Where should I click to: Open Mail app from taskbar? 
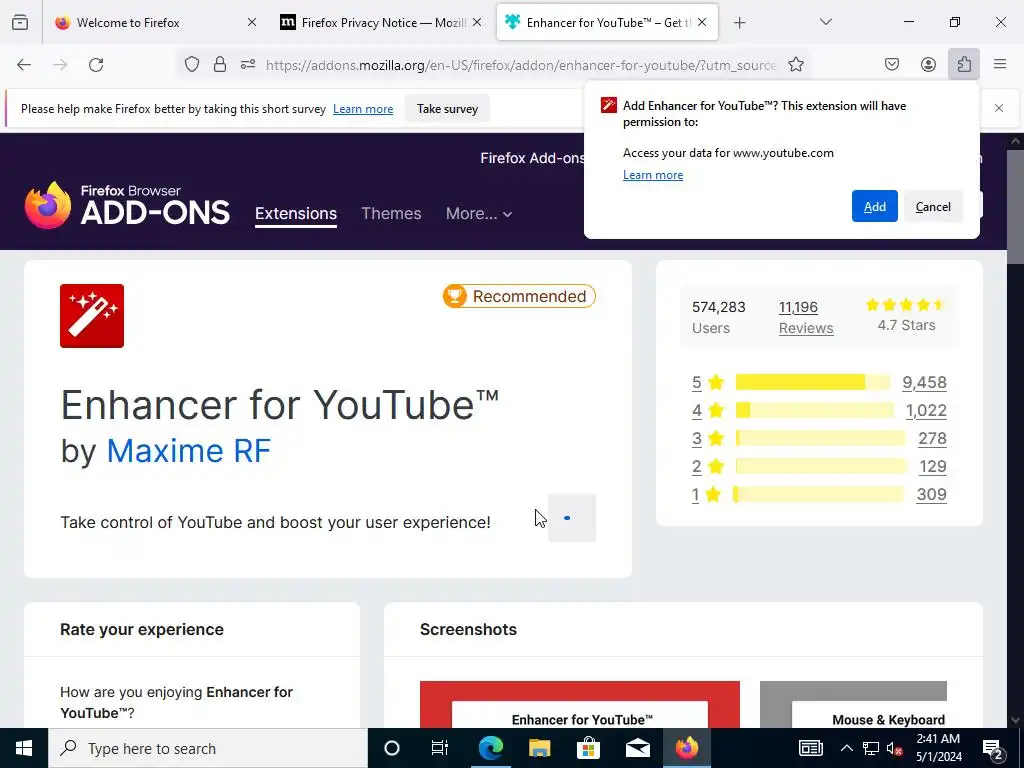637,748
